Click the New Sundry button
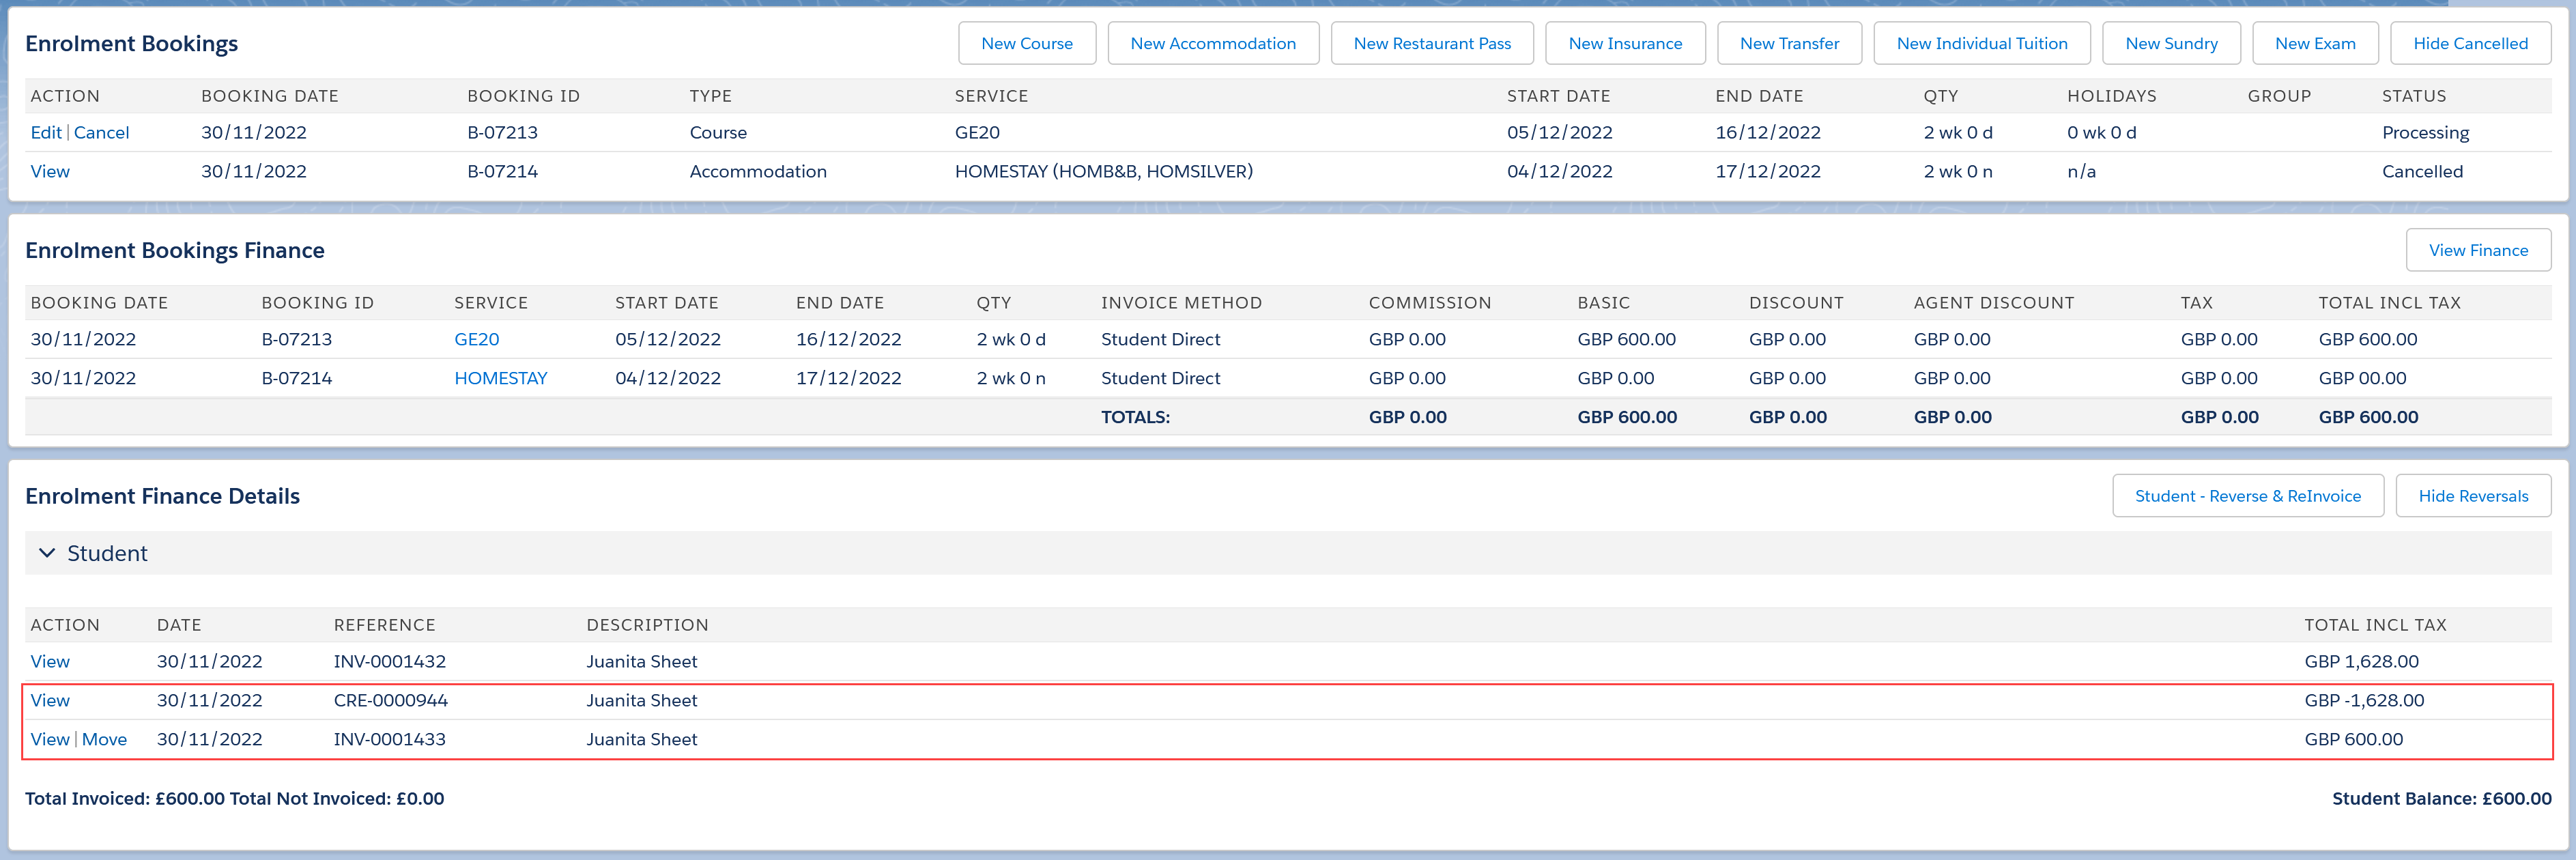The width and height of the screenshot is (2576, 860). click(x=2170, y=43)
